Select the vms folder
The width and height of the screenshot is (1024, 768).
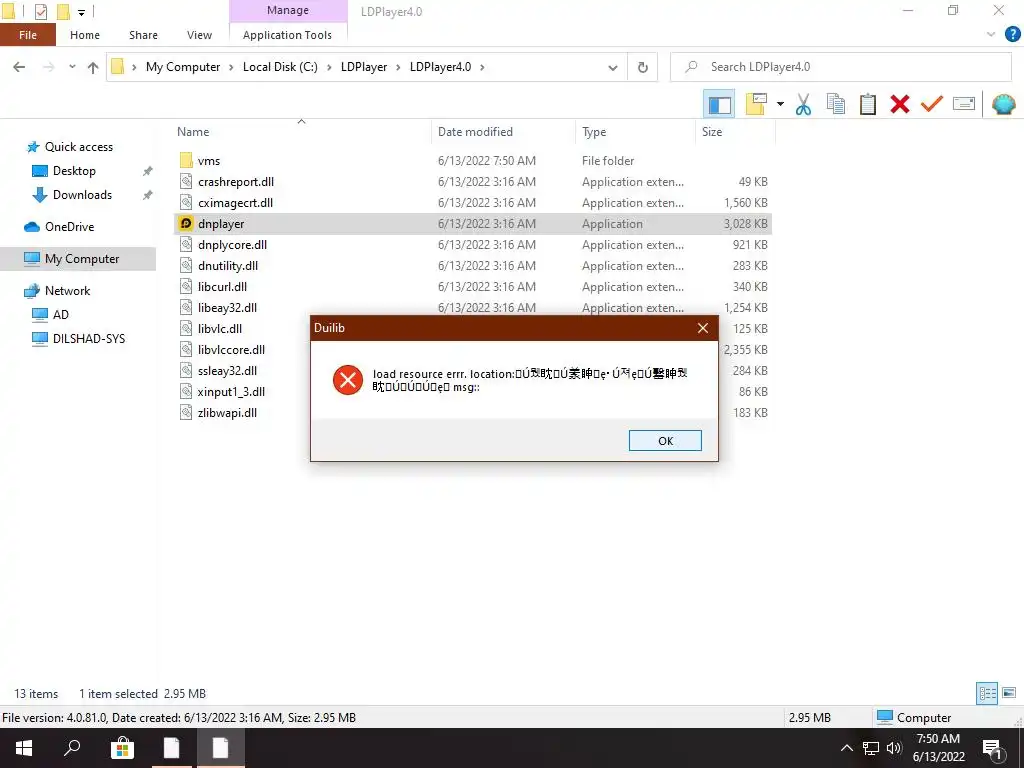pos(209,161)
